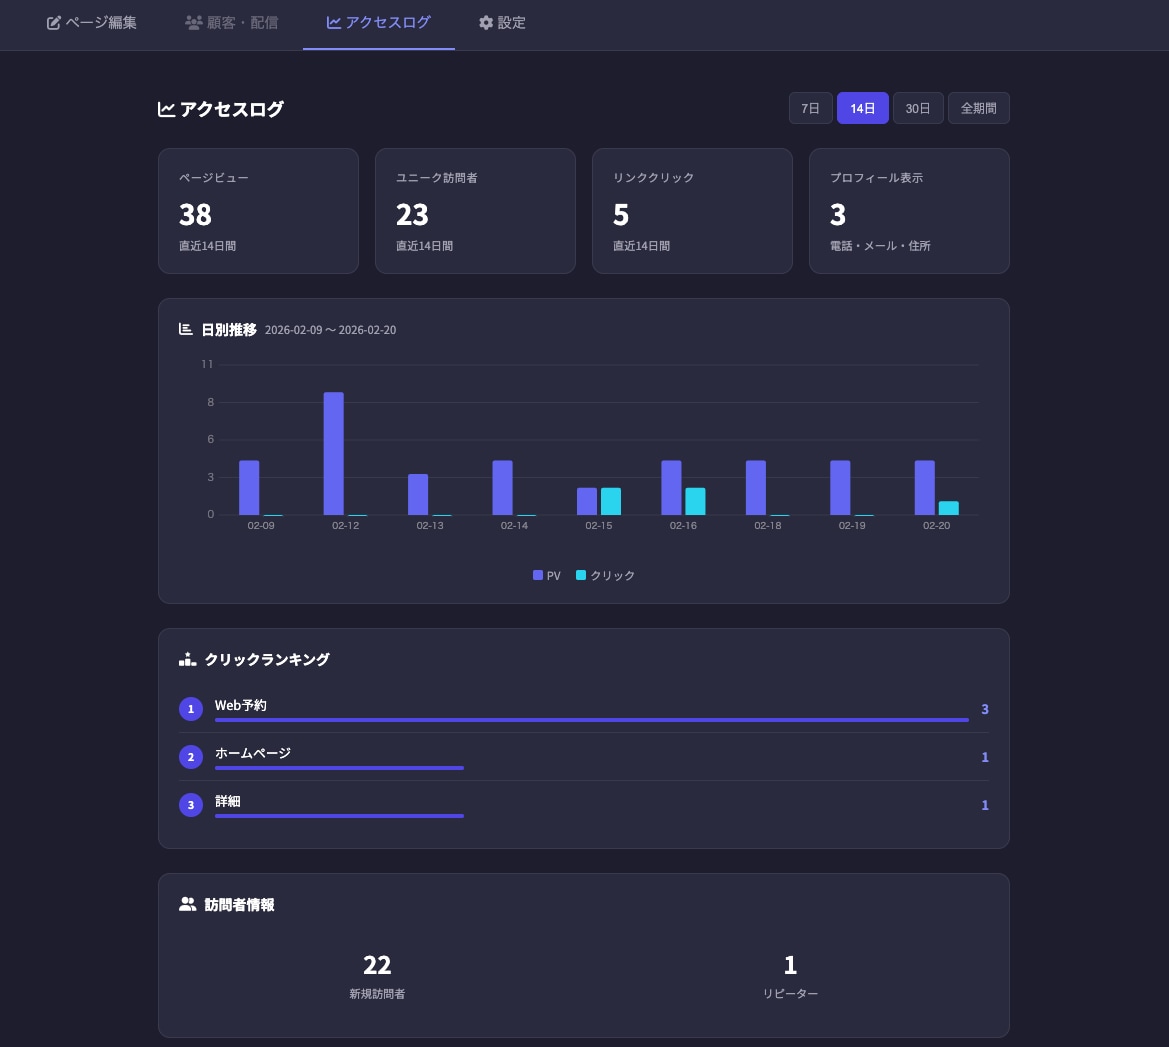
Task: Choose the 14日 period button
Action: (x=863, y=108)
